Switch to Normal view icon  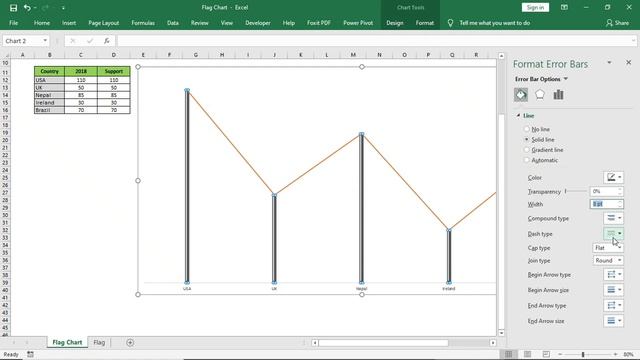(x=508, y=354)
